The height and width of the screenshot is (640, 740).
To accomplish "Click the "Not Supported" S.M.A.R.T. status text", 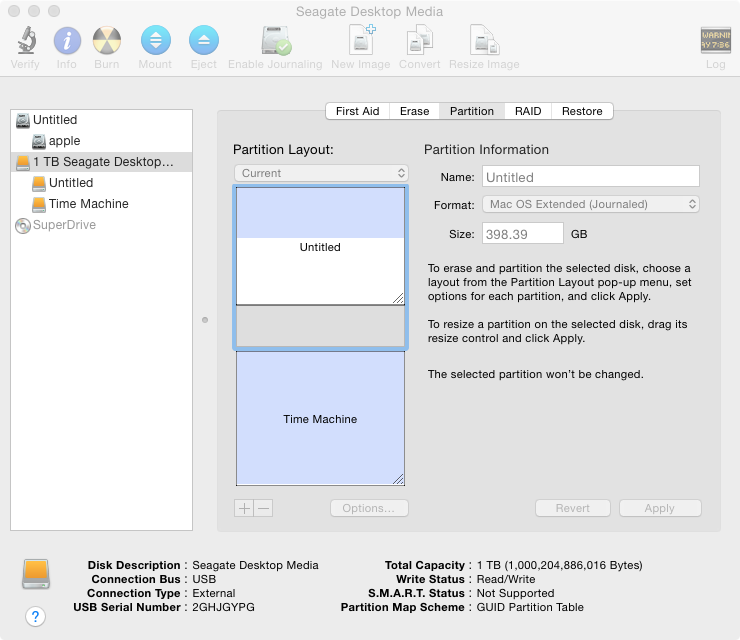I will (515, 593).
